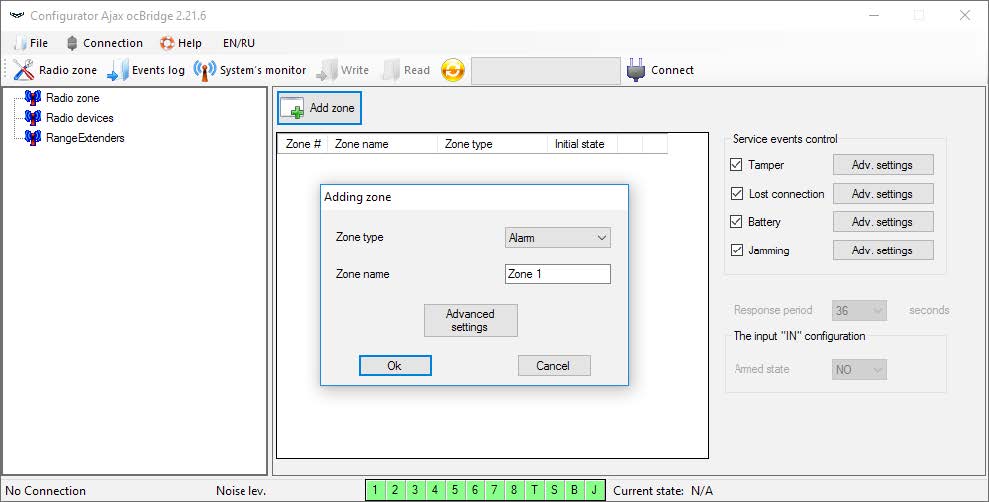
Task: Select Radio devices tree icon
Action: click(x=33, y=118)
